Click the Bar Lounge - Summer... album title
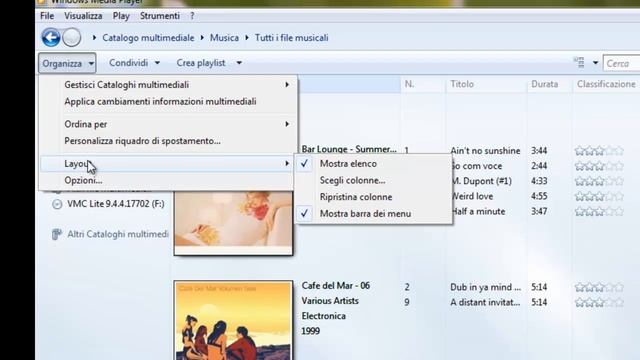Viewport: 640px width, 360px height. [349, 149]
